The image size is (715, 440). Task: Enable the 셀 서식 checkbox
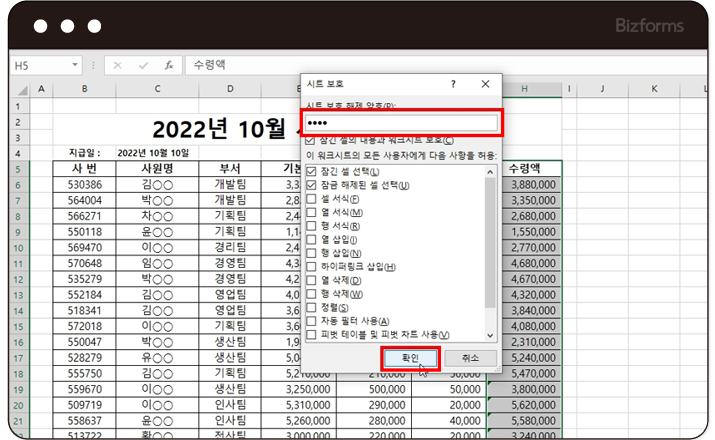312,200
